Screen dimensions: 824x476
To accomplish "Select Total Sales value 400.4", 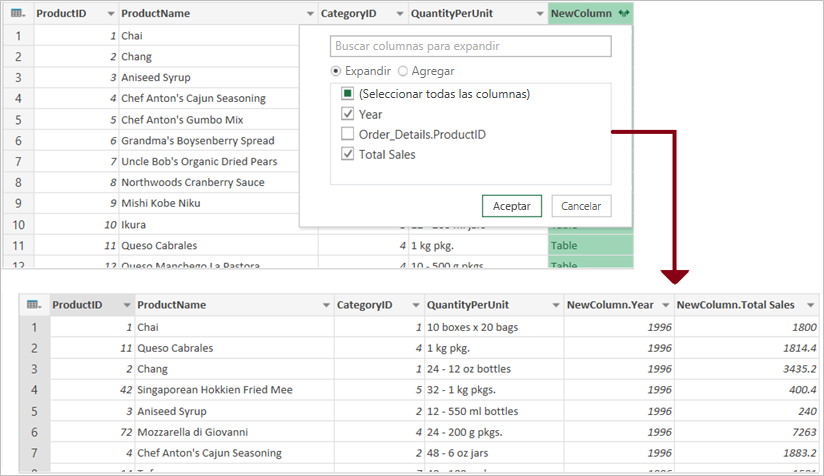I will tap(746, 390).
